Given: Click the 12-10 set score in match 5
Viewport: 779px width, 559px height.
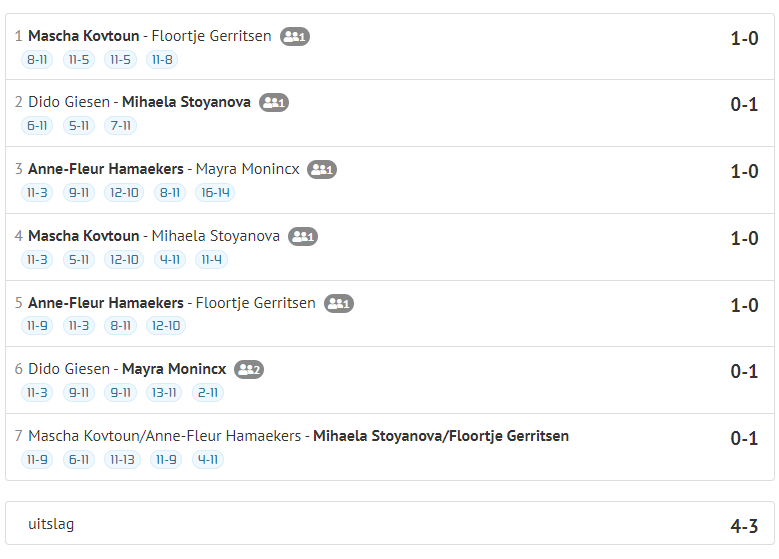Looking at the screenshot, I should [x=166, y=326].
